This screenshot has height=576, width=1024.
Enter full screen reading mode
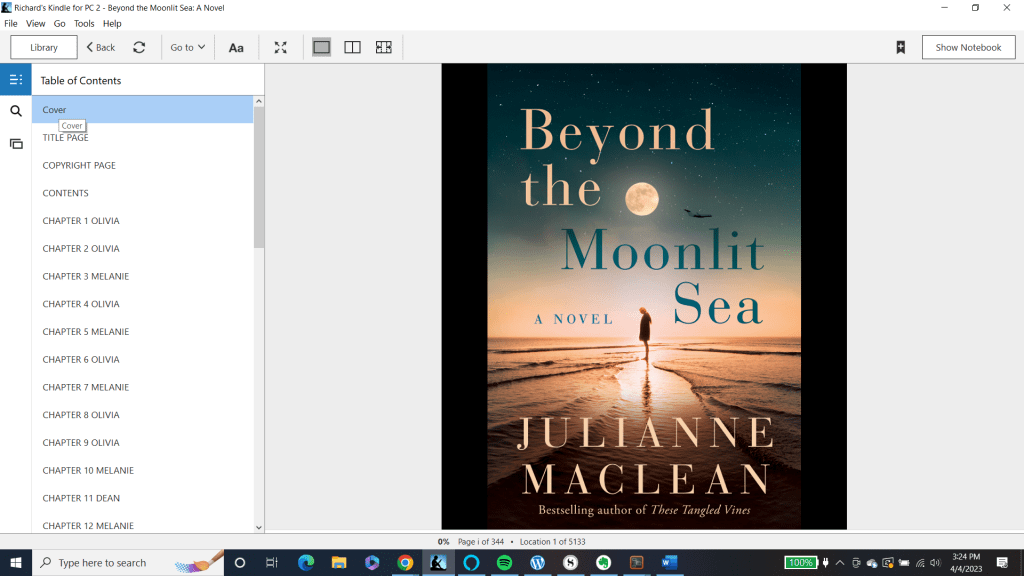[x=281, y=47]
